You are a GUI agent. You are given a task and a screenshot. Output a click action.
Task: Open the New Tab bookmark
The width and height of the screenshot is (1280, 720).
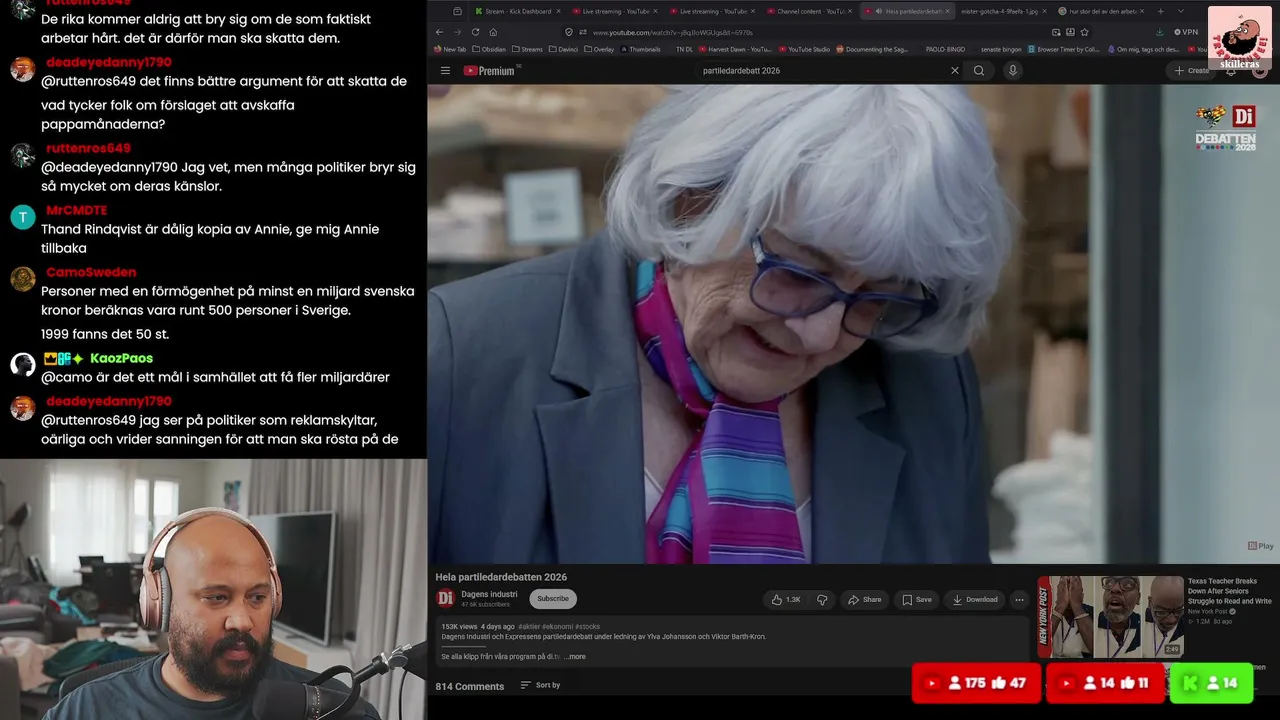(450, 49)
